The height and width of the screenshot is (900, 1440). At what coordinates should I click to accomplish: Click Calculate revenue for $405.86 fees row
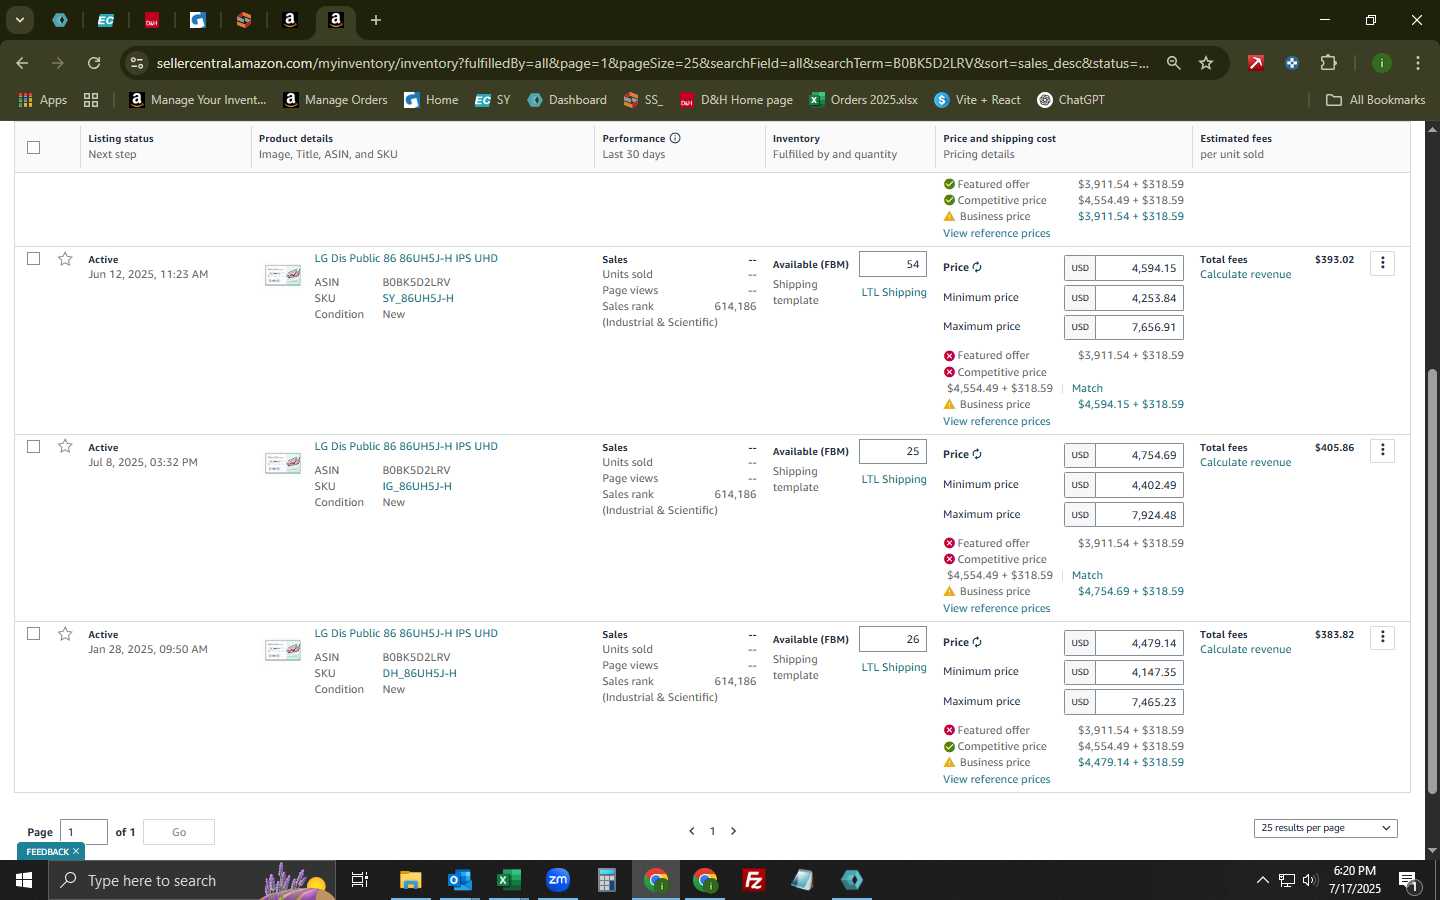coord(1245,462)
